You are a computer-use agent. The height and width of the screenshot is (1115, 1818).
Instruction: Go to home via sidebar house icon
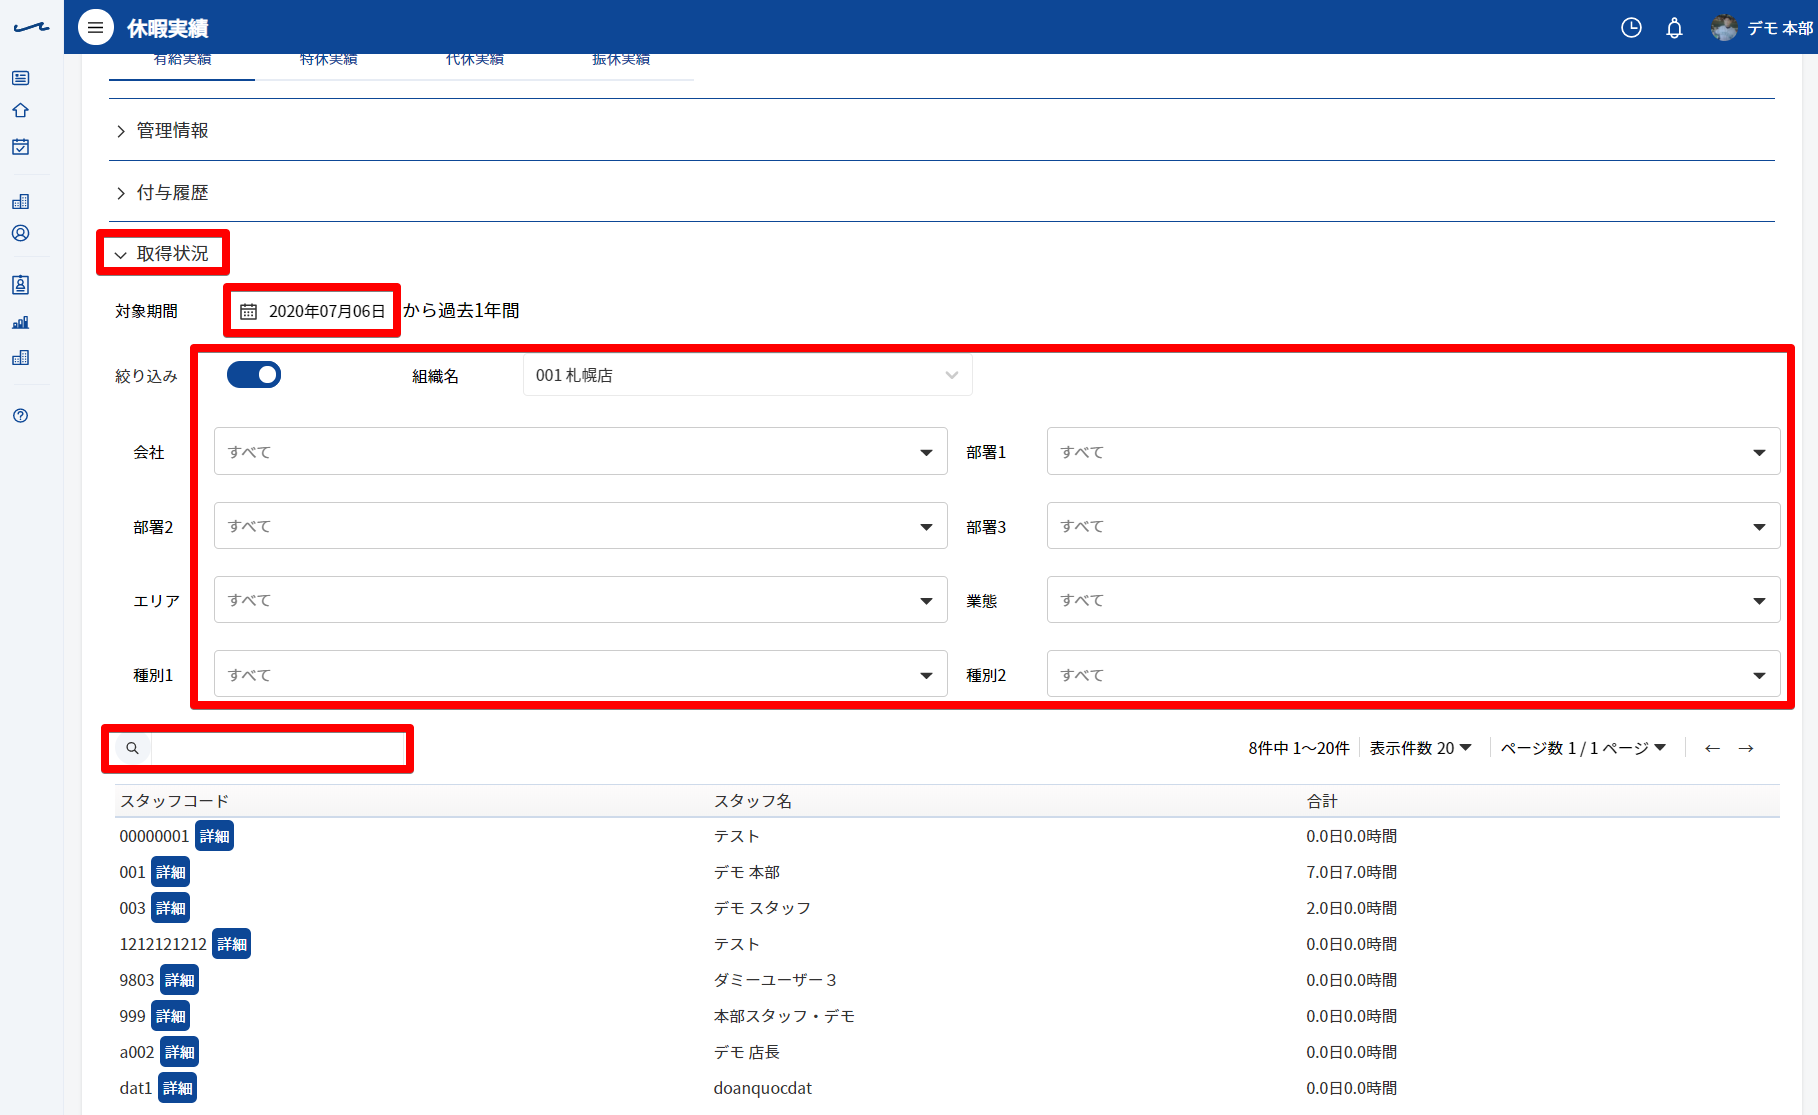[20, 111]
